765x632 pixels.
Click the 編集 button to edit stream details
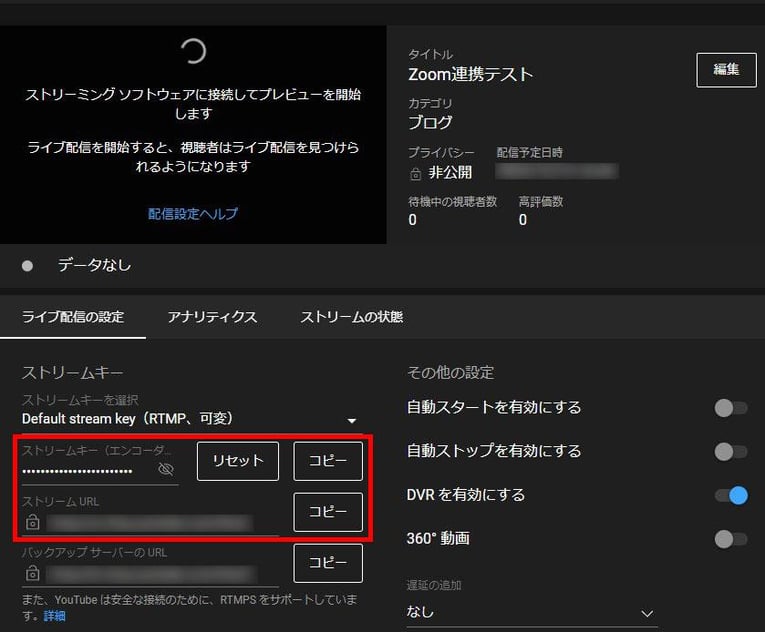pos(726,70)
